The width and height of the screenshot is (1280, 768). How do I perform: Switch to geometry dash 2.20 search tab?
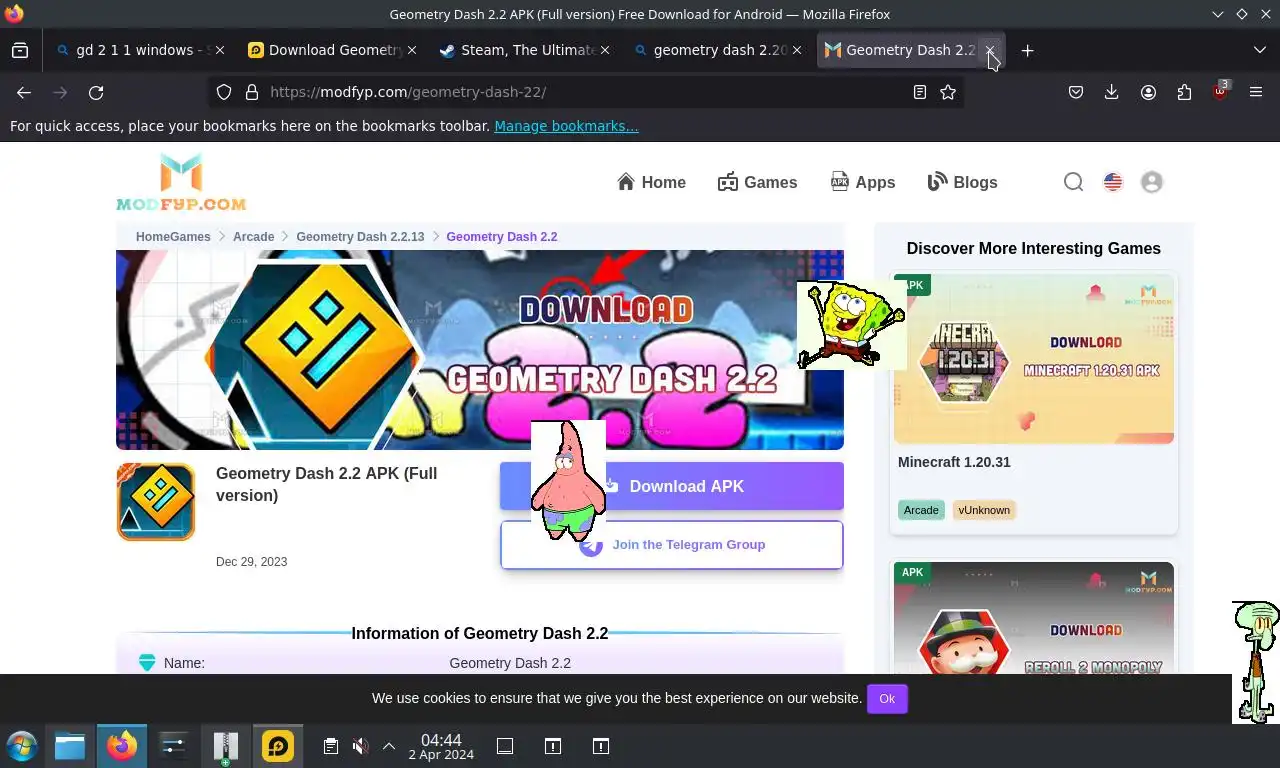719,50
